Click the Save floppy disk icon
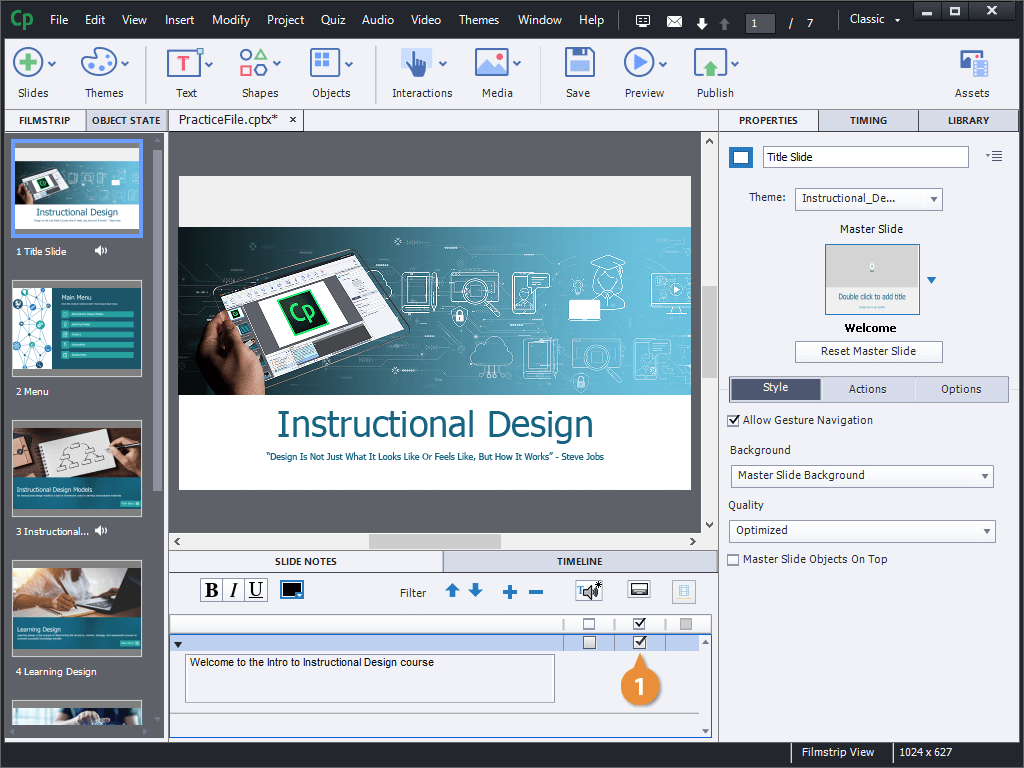Screen dimensions: 1024x768 pyautogui.click(x=578, y=63)
